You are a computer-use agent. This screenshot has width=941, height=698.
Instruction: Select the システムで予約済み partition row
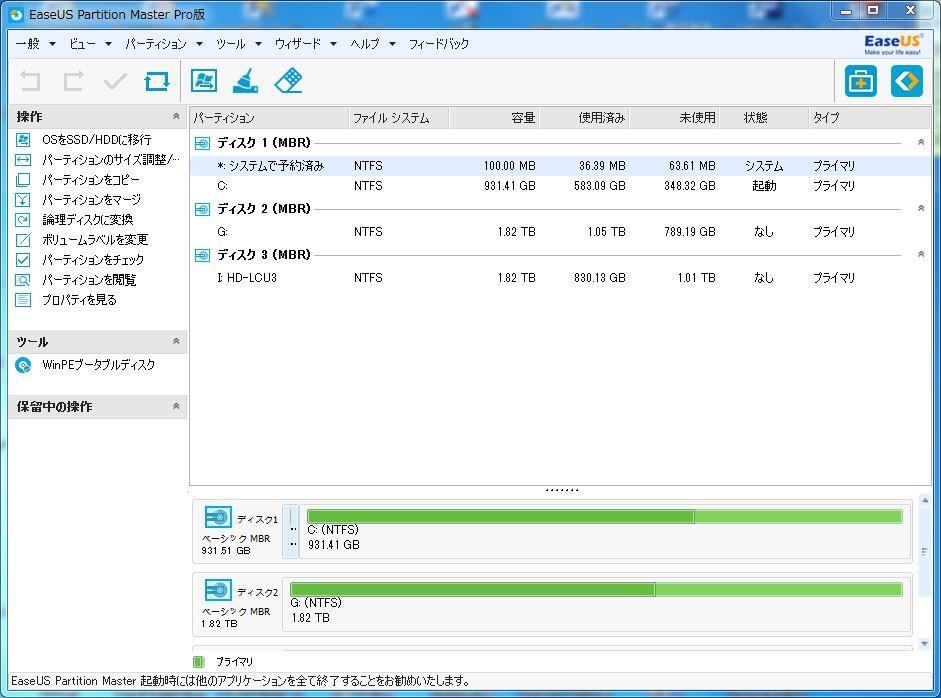[x=561, y=166]
